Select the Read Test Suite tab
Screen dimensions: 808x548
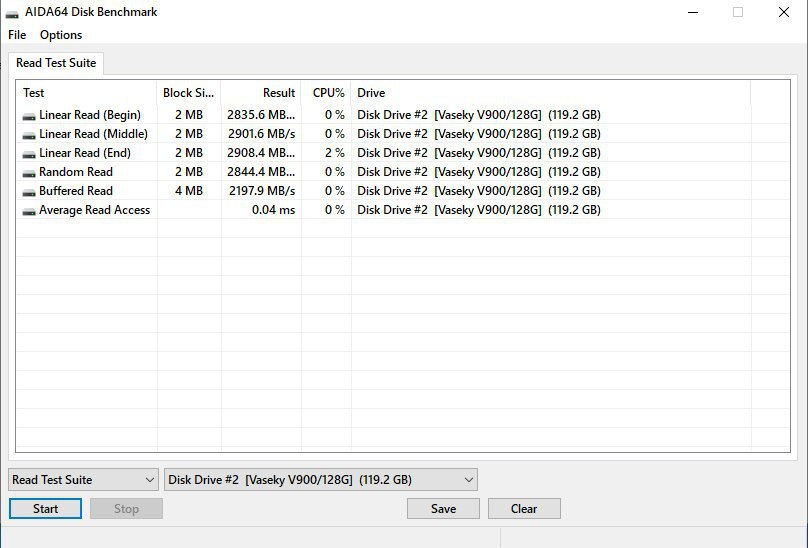56,63
